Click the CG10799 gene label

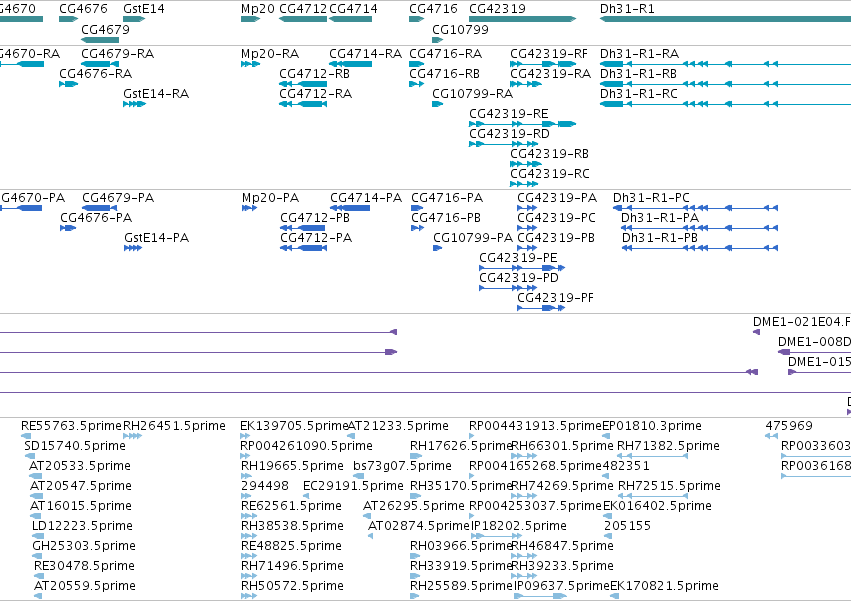pyautogui.click(x=460, y=29)
